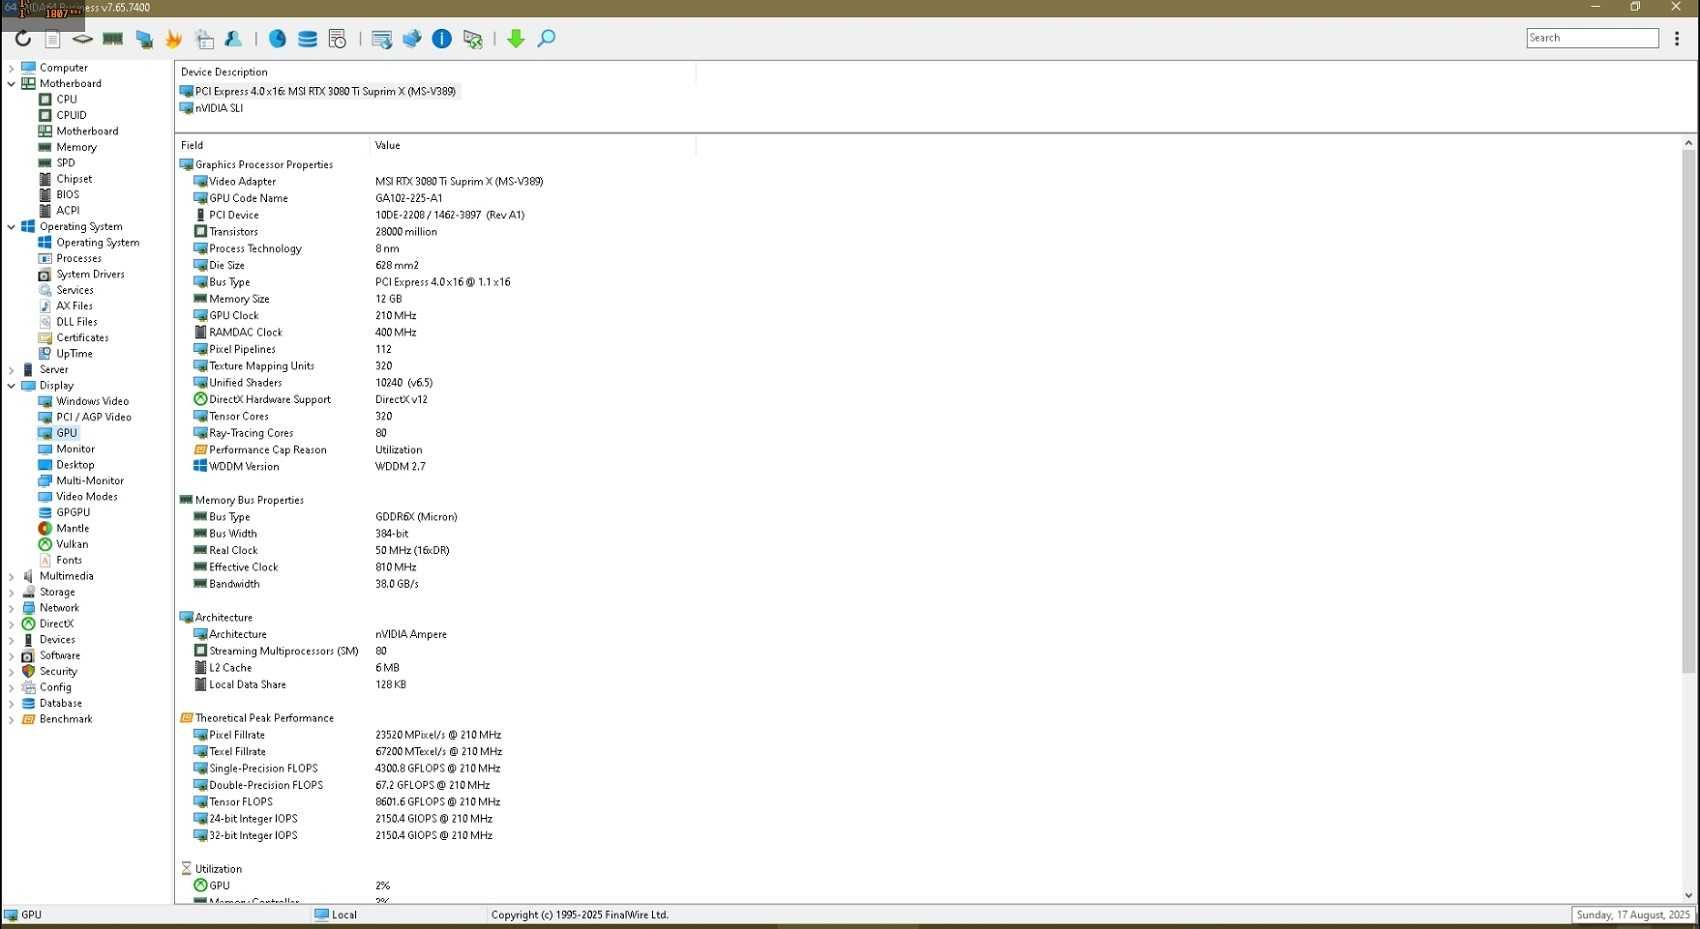
Task: Expand the Network tree node
Action: (11, 608)
